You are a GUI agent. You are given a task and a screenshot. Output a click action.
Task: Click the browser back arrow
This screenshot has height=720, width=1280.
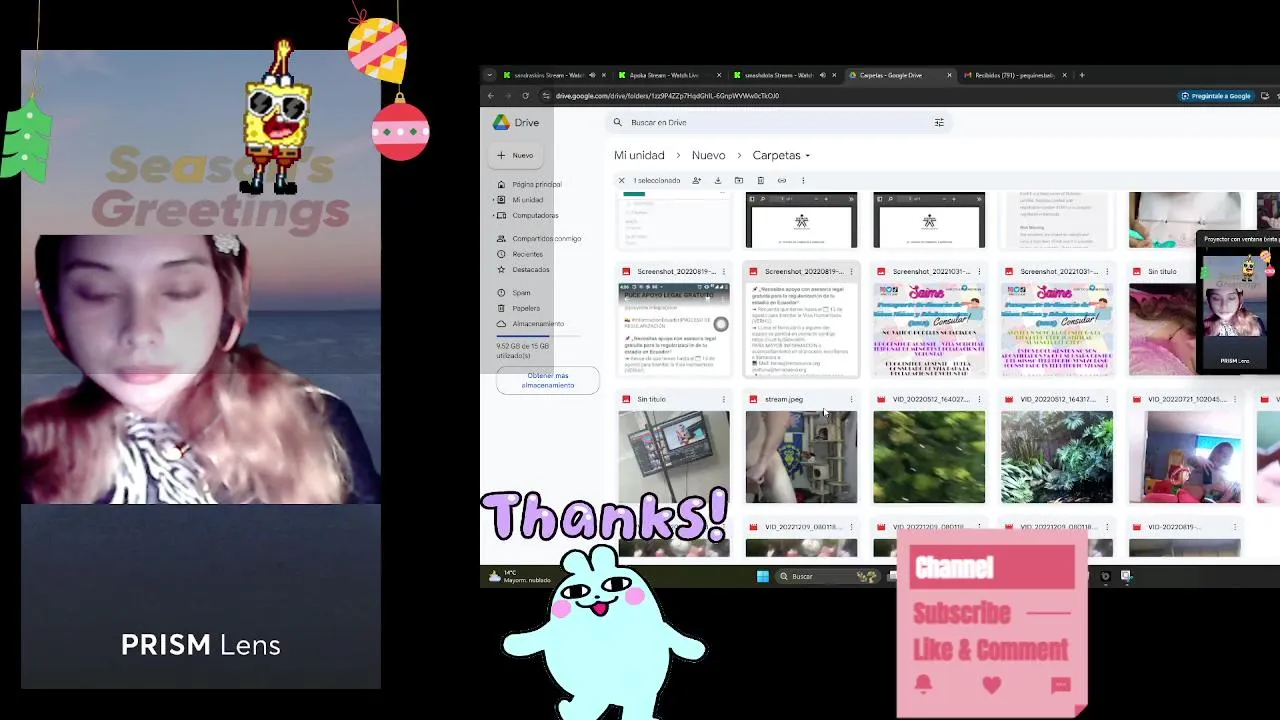click(490, 96)
